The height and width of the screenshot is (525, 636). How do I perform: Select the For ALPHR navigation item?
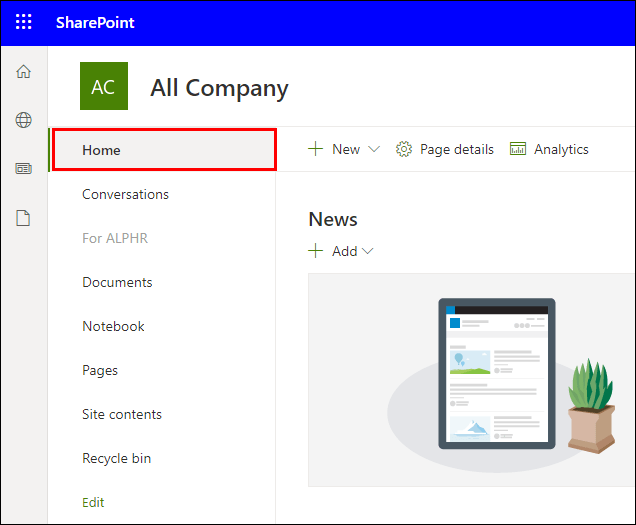pyautogui.click(x=115, y=238)
